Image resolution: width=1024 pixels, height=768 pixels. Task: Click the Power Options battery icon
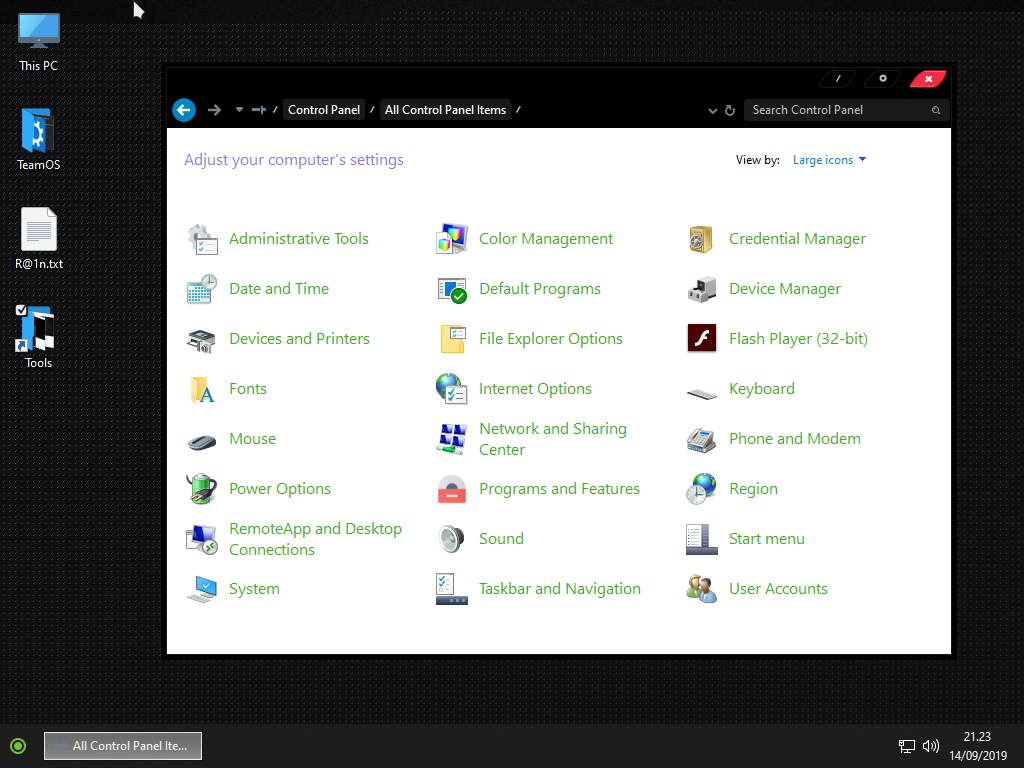click(202, 489)
